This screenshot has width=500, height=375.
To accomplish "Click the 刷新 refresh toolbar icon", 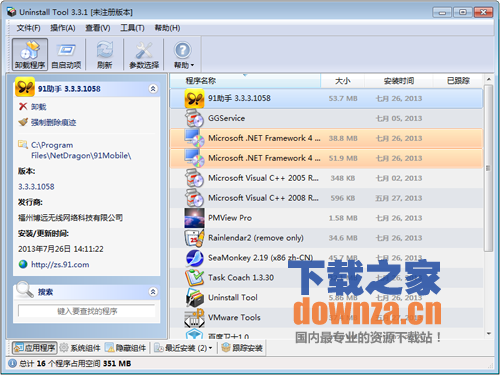I will tap(105, 54).
